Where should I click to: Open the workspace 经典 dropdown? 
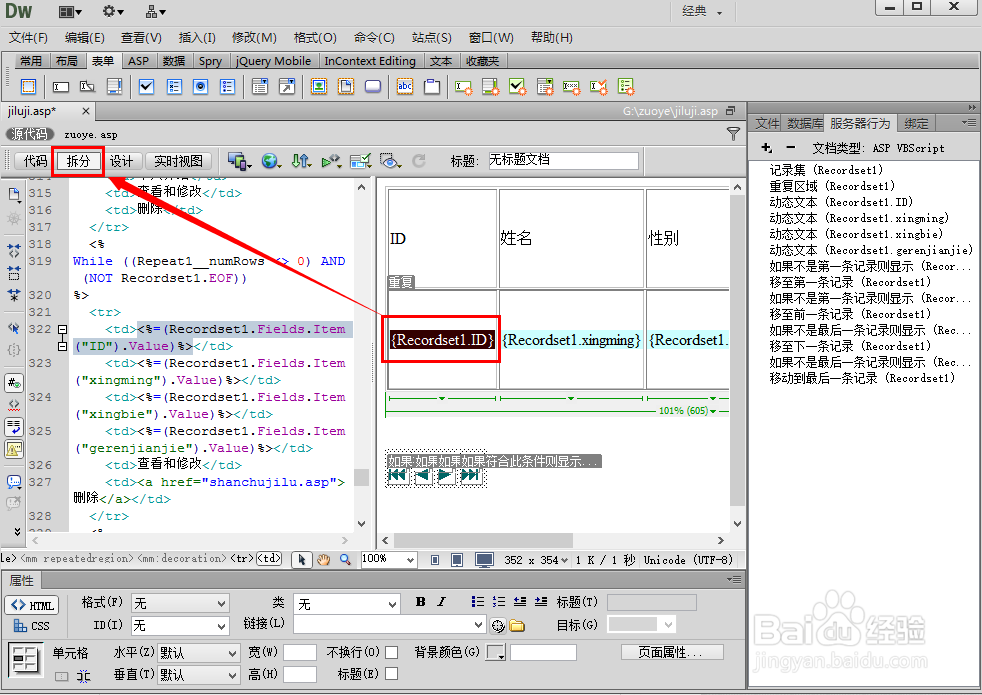pyautogui.click(x=701, y=11)
